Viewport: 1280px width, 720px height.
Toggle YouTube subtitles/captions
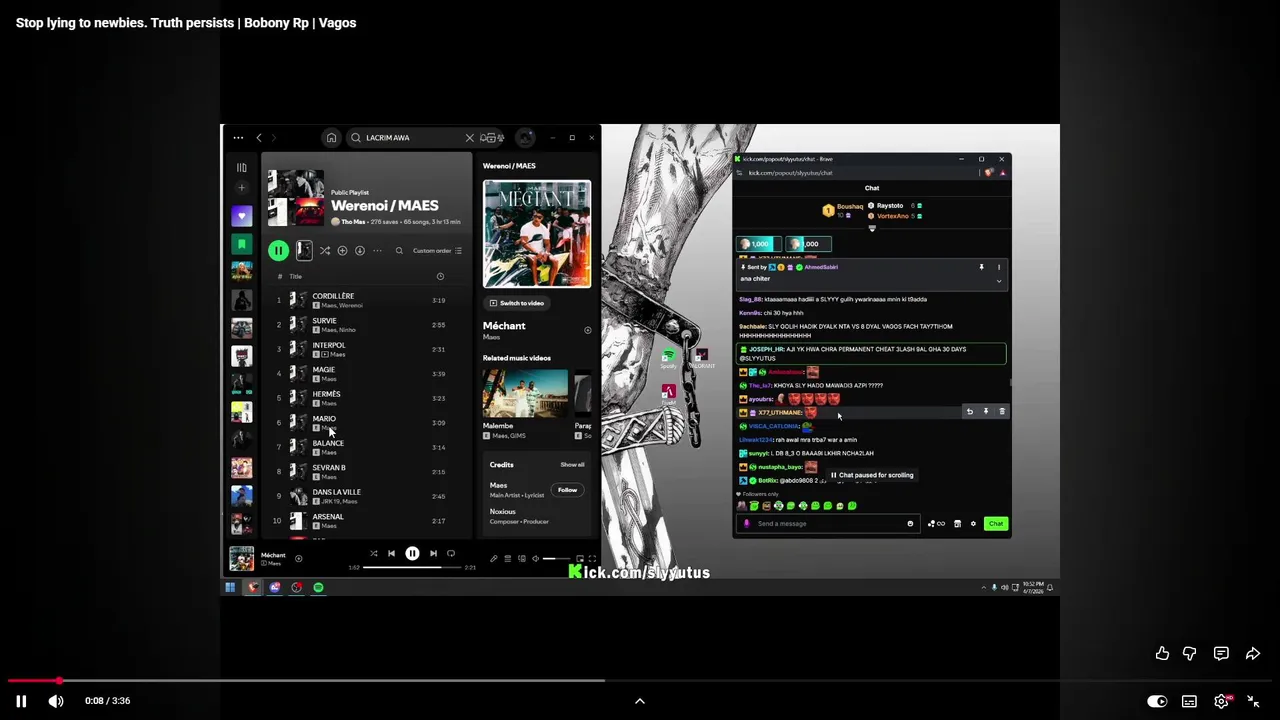[x=1189, y=701]
